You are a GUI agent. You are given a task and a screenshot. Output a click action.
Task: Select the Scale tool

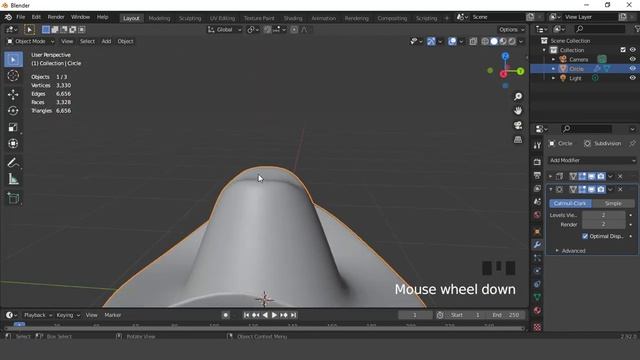tap(13, 127)
